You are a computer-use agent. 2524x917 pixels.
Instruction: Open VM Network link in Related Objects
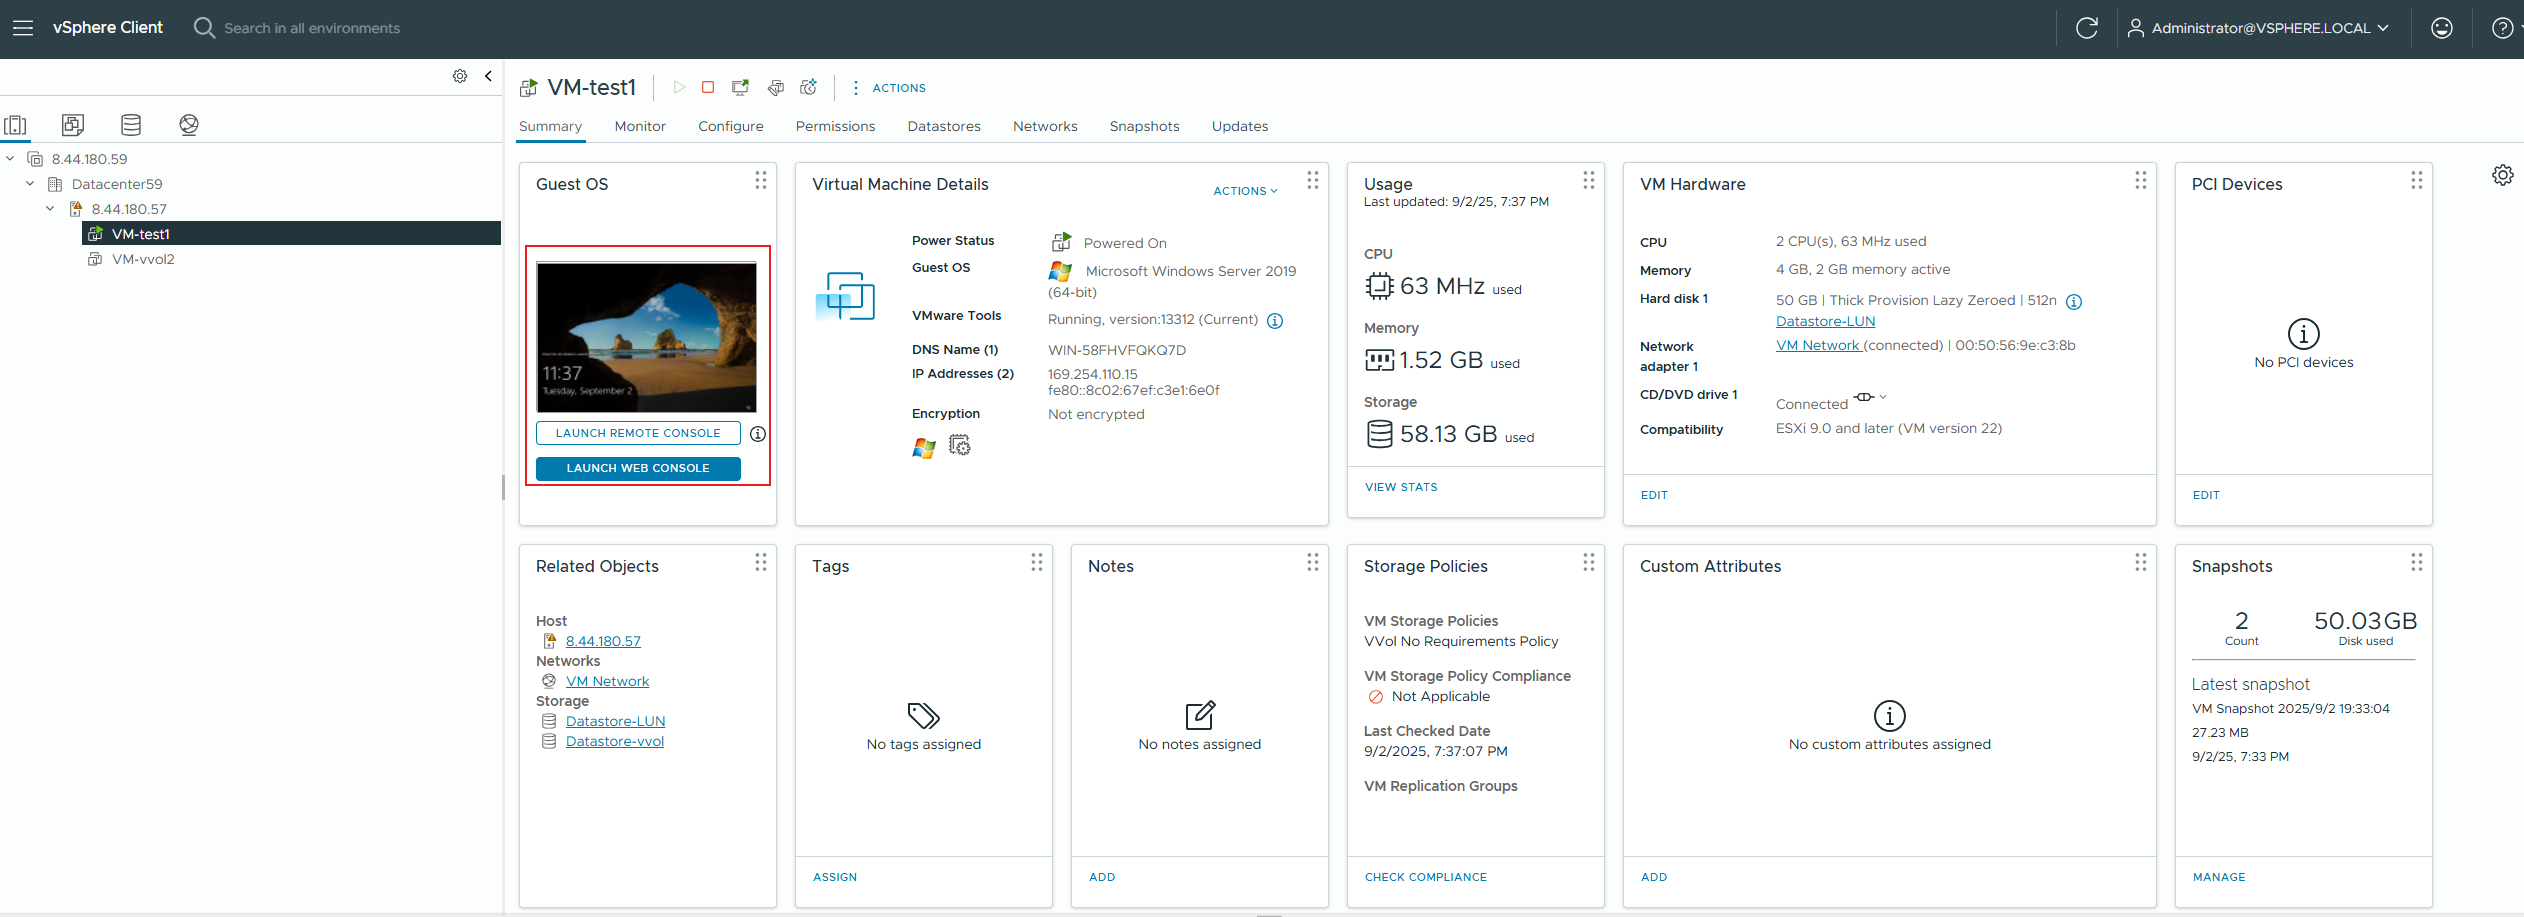607,681
